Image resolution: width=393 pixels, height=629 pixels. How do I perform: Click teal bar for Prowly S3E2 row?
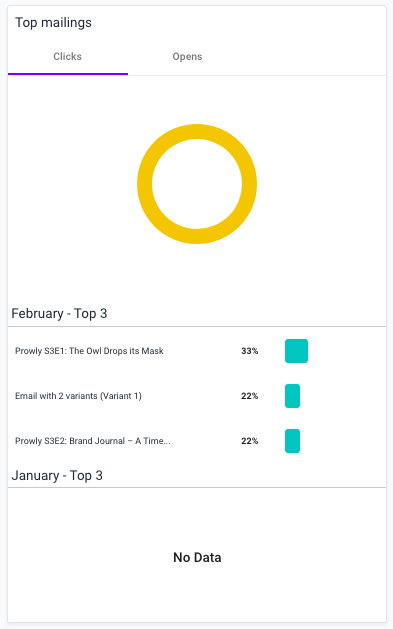click(292, 441)
